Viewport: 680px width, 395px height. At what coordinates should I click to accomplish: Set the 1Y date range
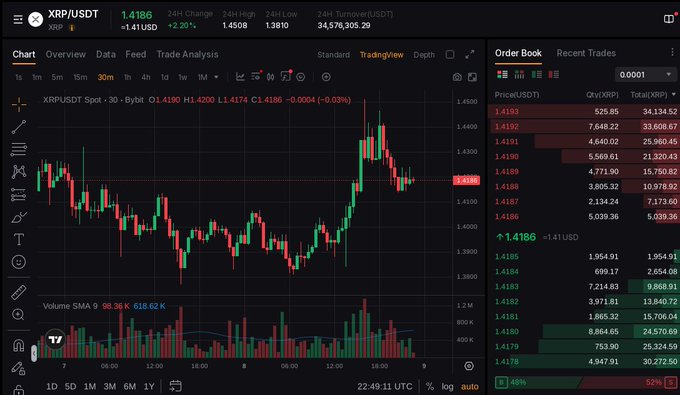149,386
